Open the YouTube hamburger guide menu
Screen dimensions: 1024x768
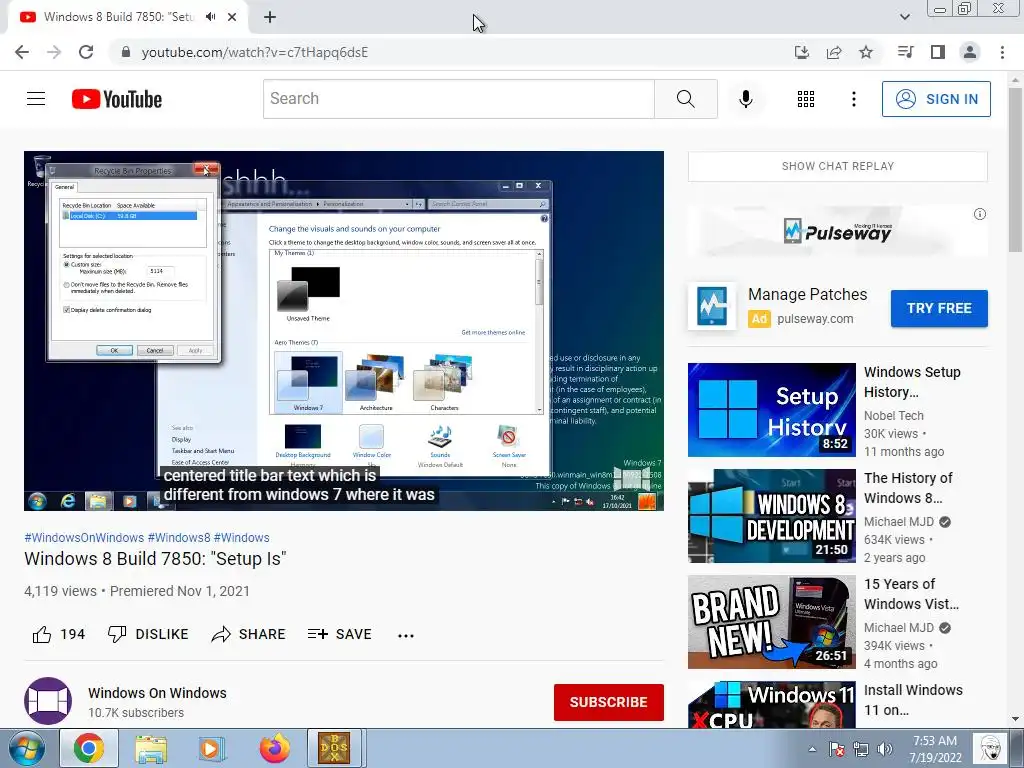[x=36, y=99]
